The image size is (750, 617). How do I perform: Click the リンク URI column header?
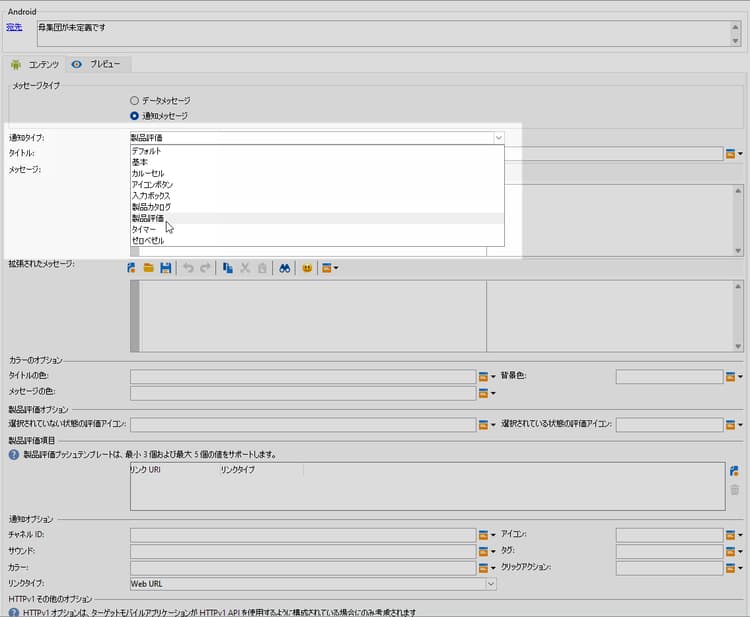tap(145, 470)
